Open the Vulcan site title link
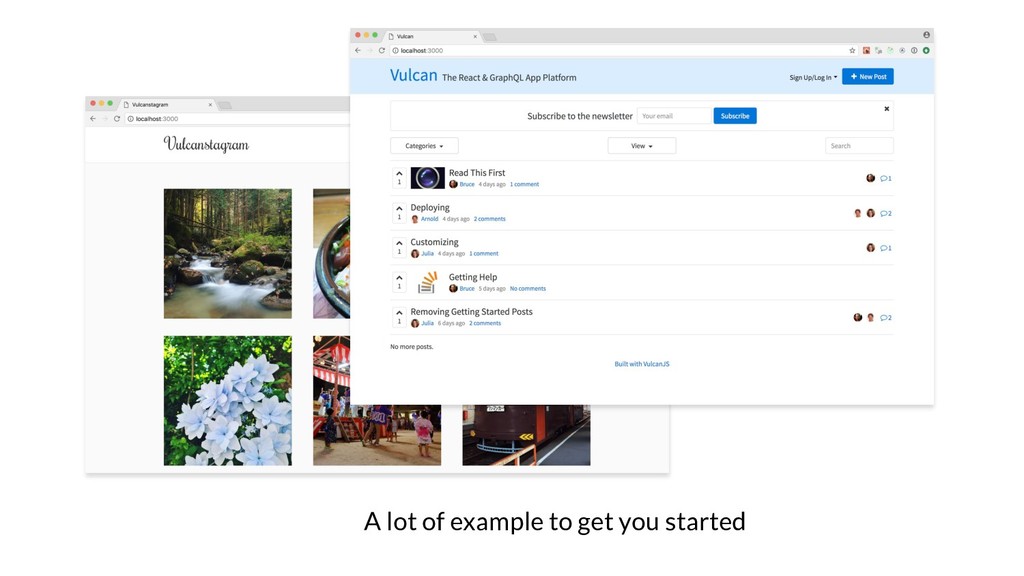 [x=413, y=75]
